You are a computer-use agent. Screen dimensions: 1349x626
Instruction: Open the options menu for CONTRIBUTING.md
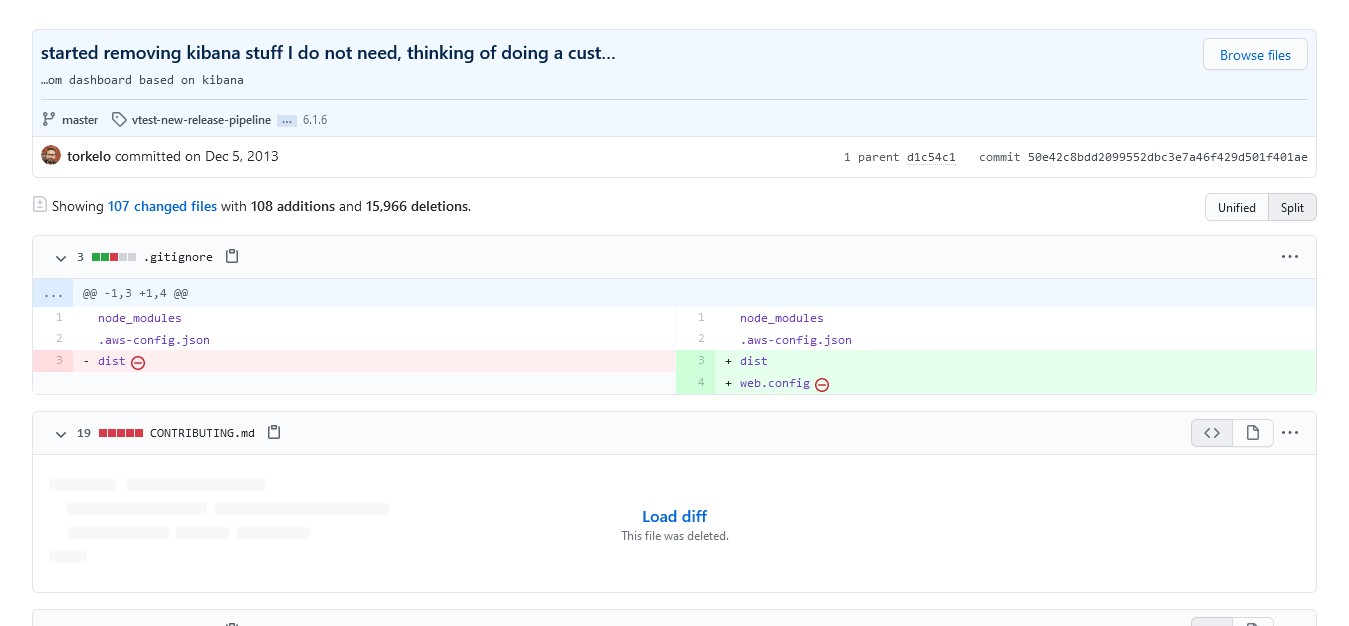1289,432
